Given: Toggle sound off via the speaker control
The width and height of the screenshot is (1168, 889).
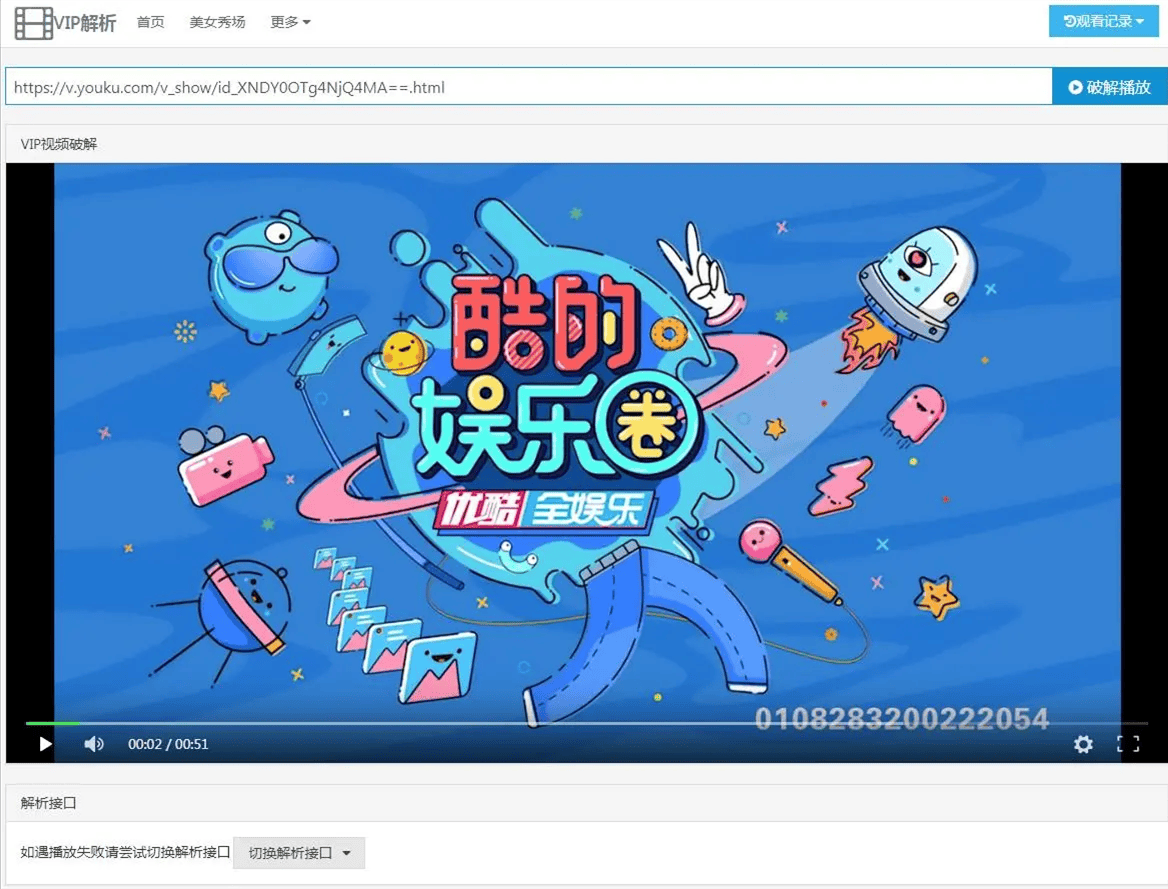Looking at the screenshot, I should click(94, 744).
